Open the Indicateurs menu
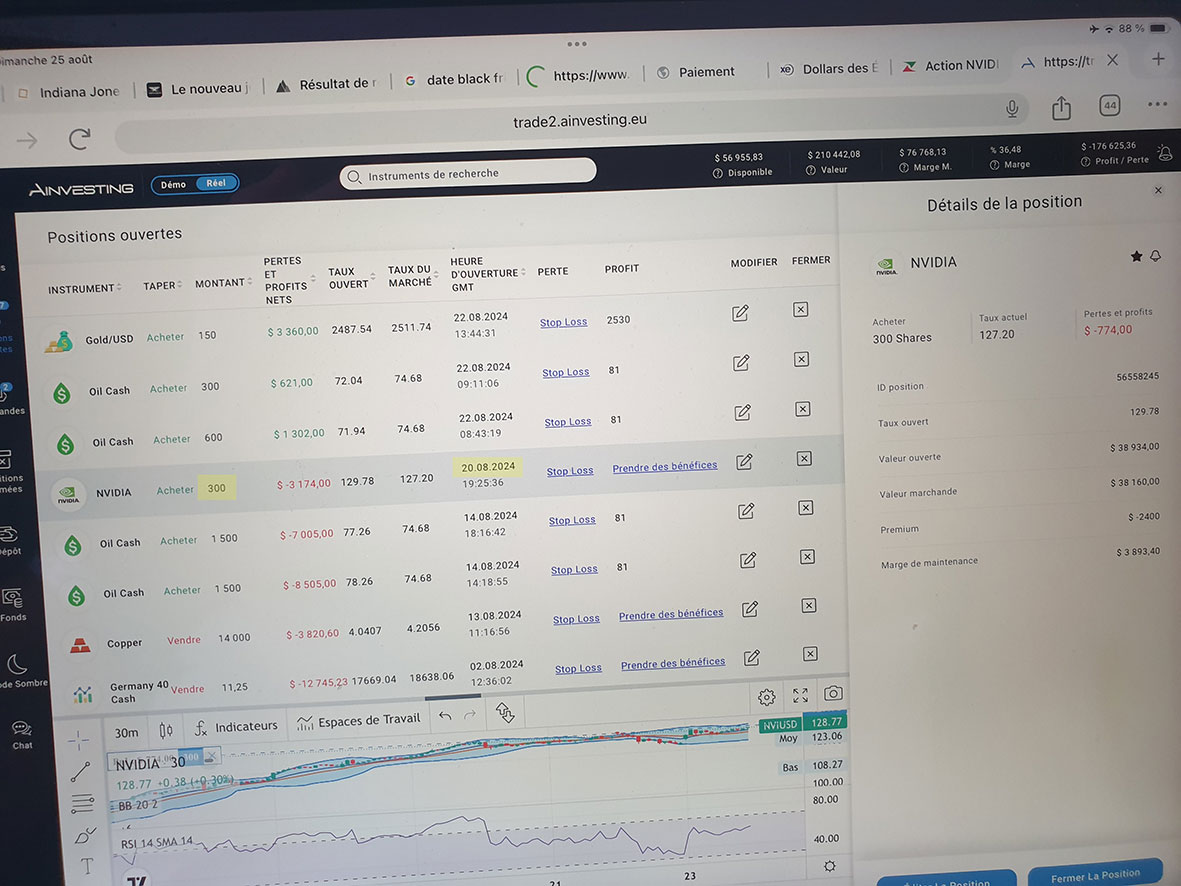The width and height of the screenshot is (1181, 886). coord(235,727)
